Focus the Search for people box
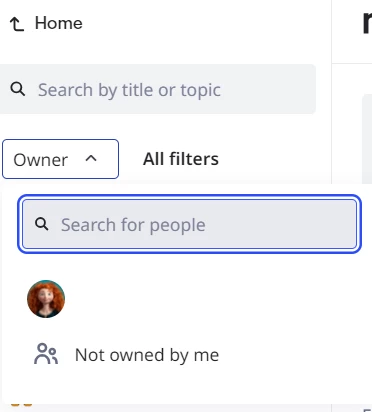The width and height of the screenshot is (372, 412). tap(189, 224)
